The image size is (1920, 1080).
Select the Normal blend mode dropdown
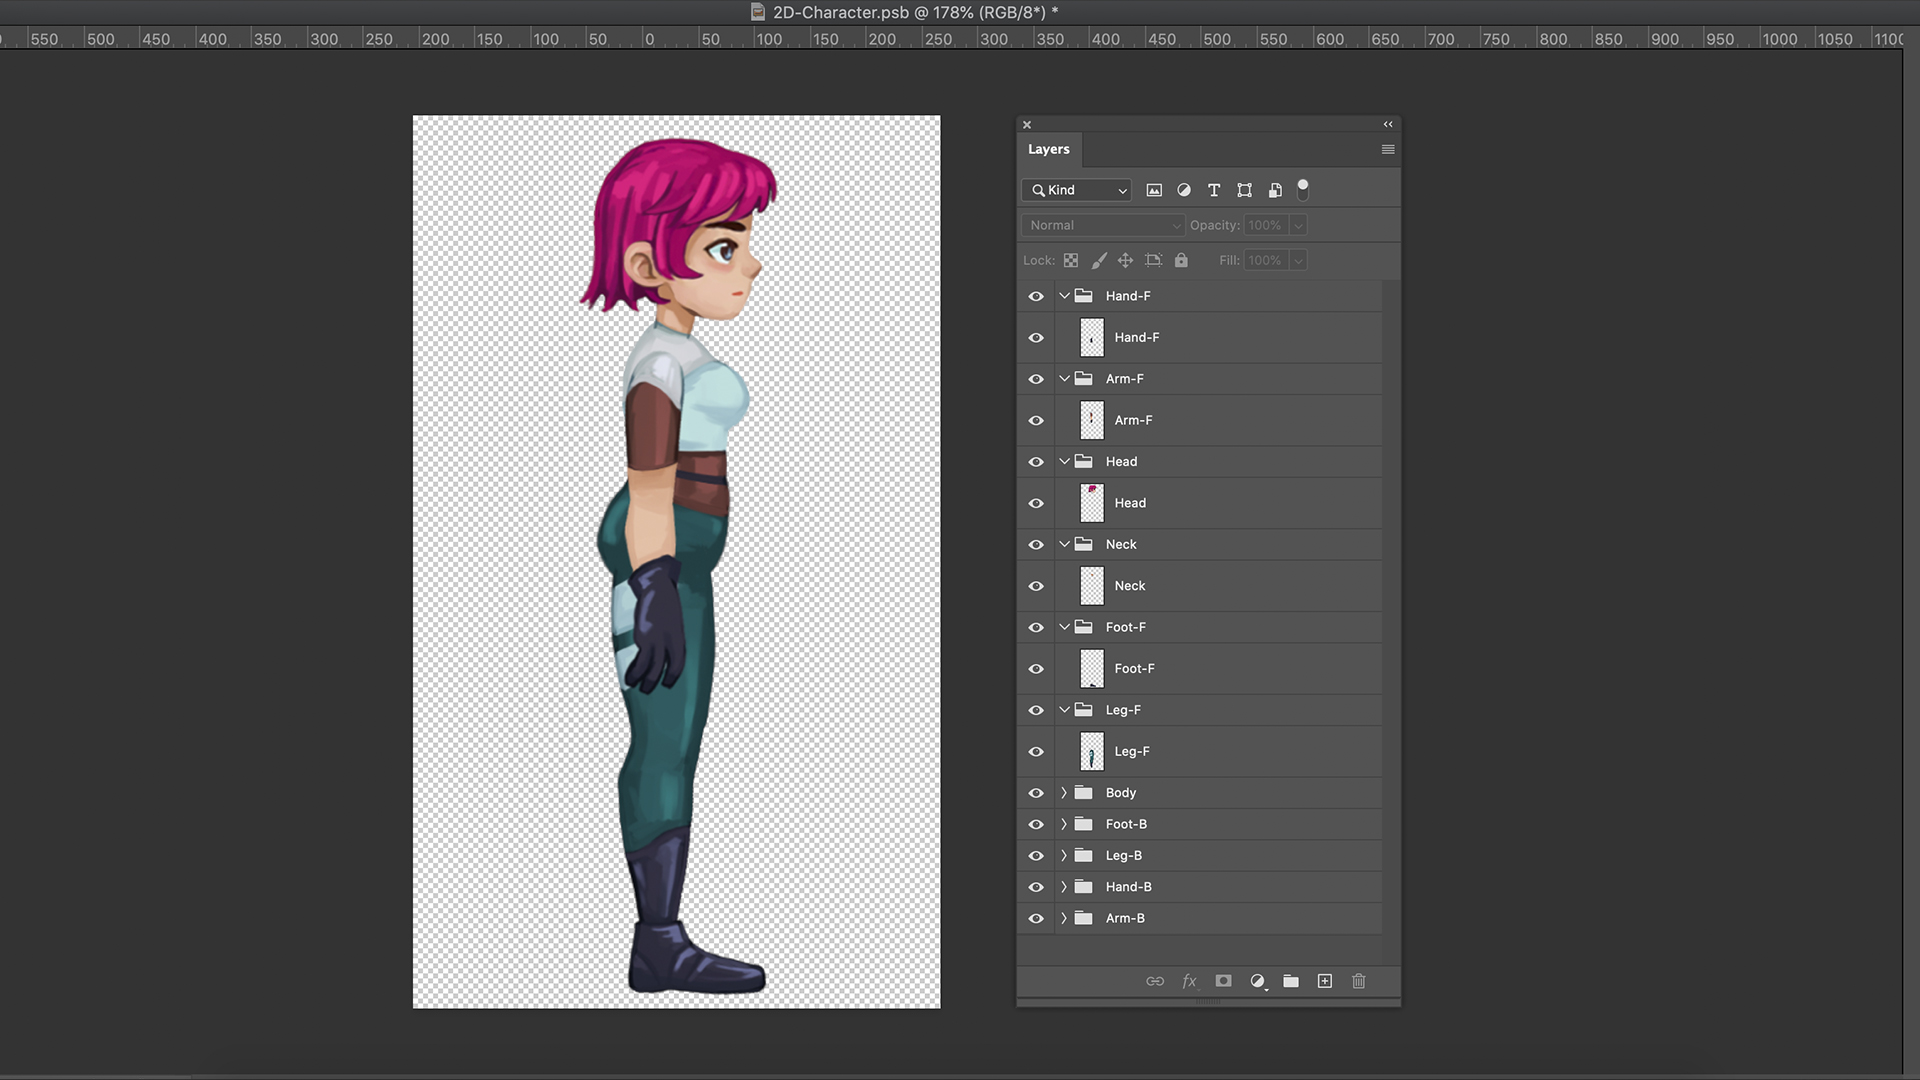tap(1101, 224)
